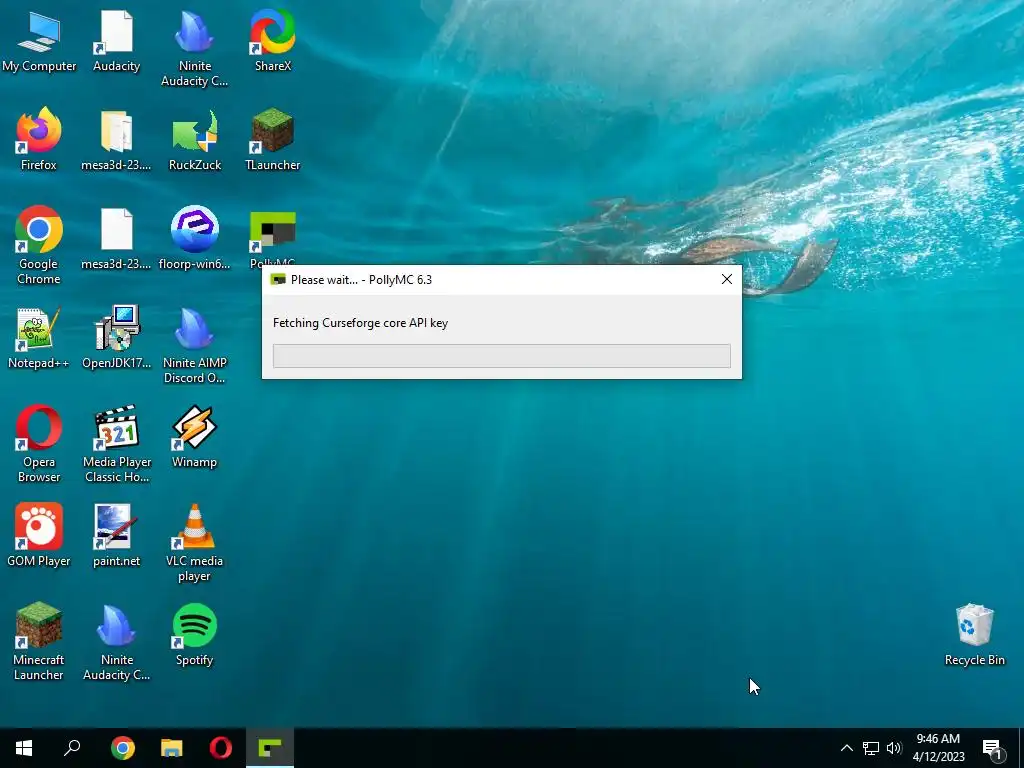Select the floorp-win6 desktop icon
Screen dimensions: 1024x768
[x=195, y=238]
